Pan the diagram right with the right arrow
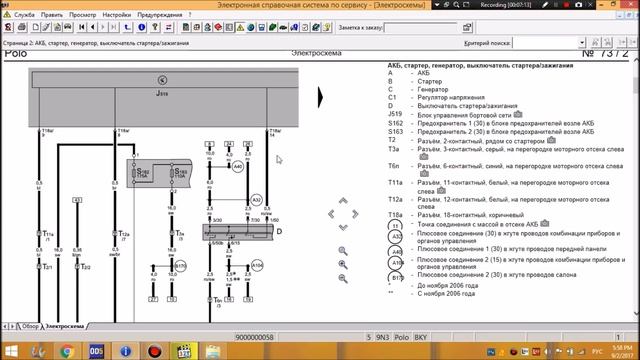The width and height of the screenshot is (640, 360). [x=355, y=214]
